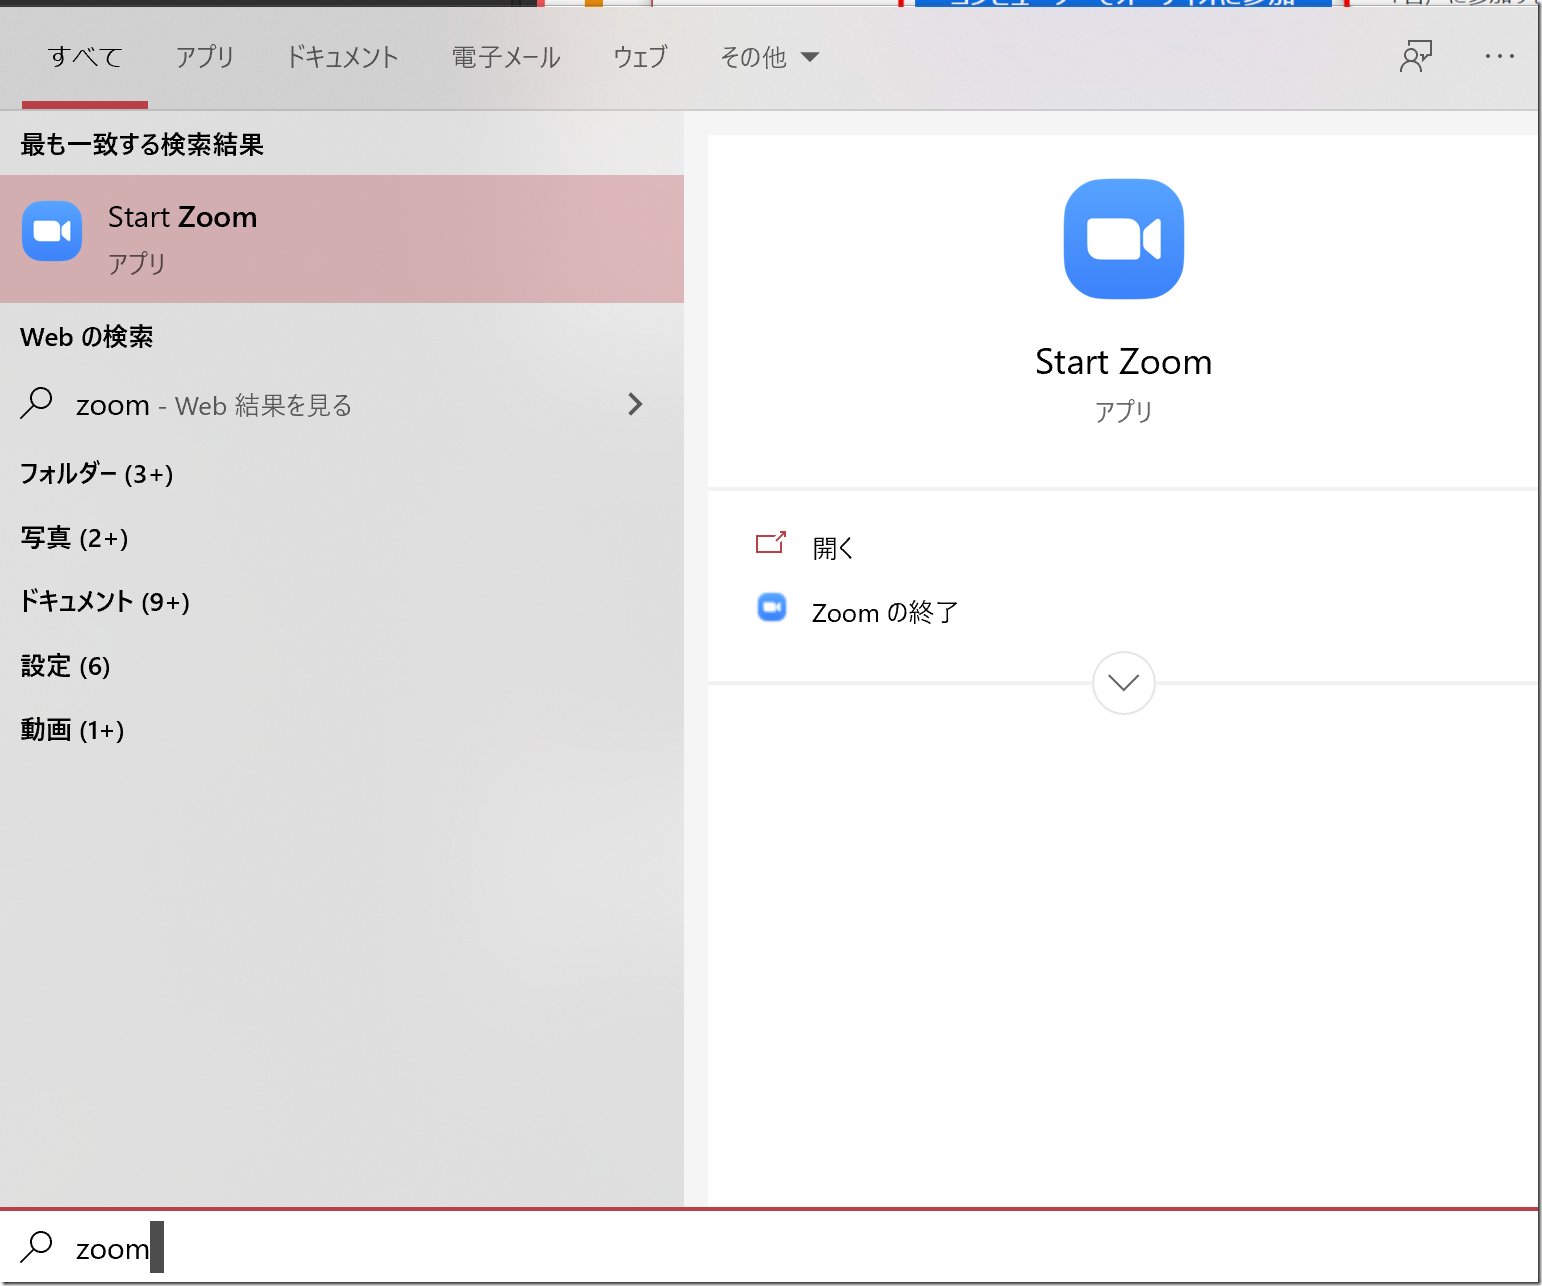Click the open (開く) launch icon
1542x1286 pixels.
(x=770, y=543)
